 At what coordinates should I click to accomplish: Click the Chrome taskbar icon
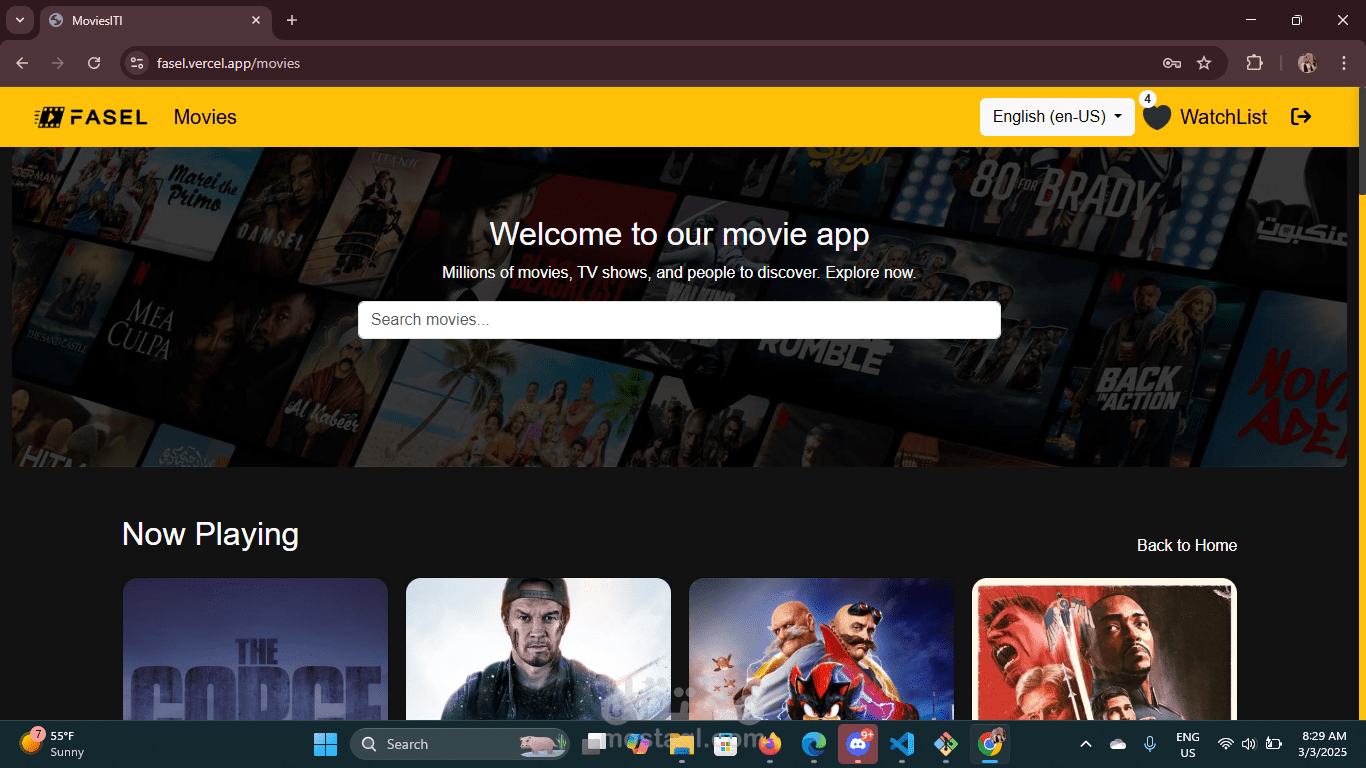[991, 744]
